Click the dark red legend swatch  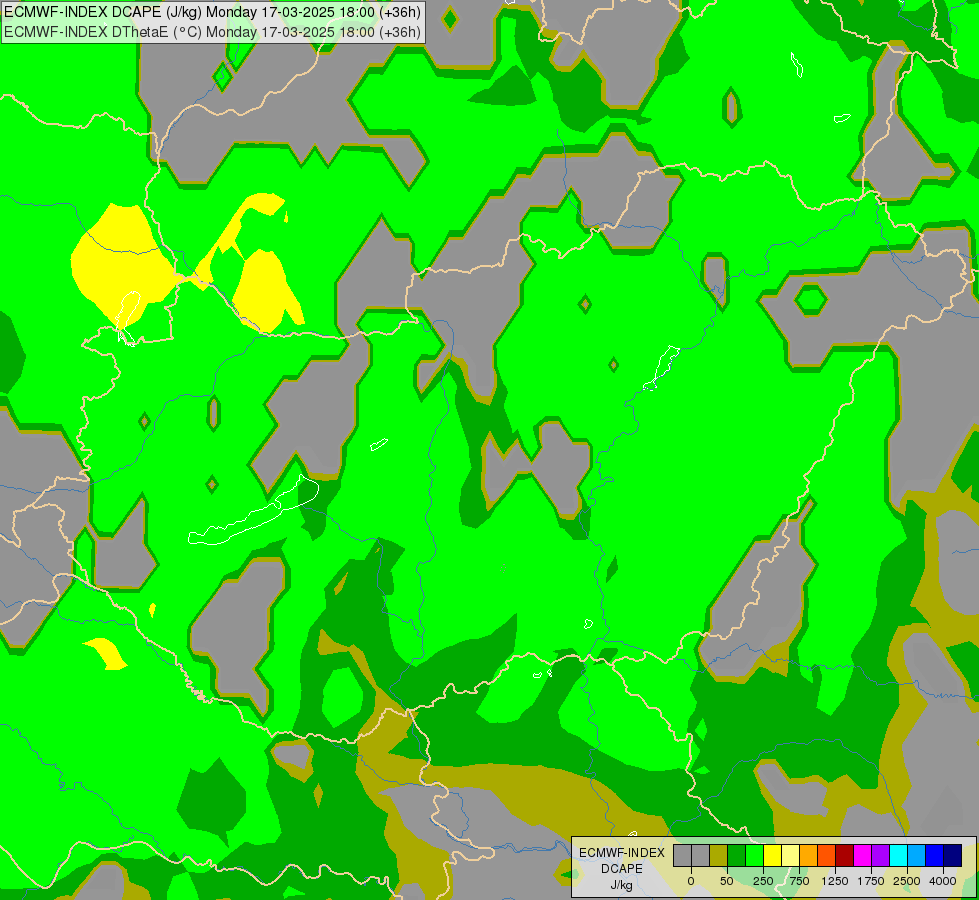point(845,855)
